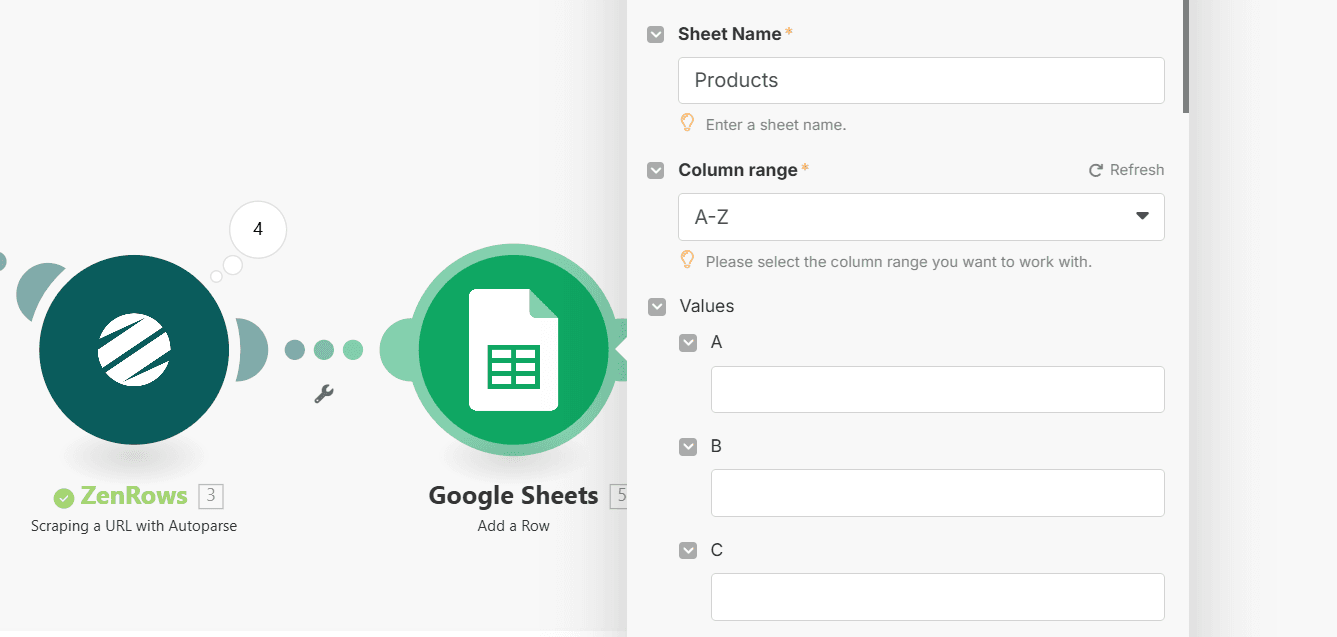This screenshot has height=637, width=1337.
Task: Collapse the Values section toggle
Action: tap(657, 306)
